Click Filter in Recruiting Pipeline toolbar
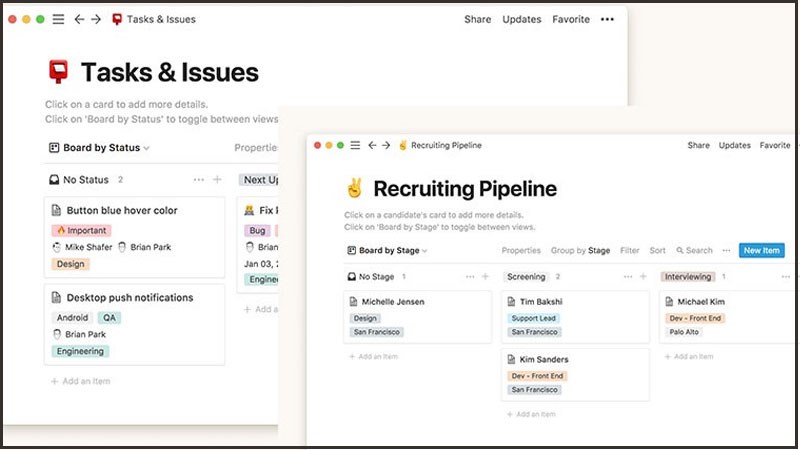Screen dimensions: 800x450 pyautogui.click(x=629, y=251)
